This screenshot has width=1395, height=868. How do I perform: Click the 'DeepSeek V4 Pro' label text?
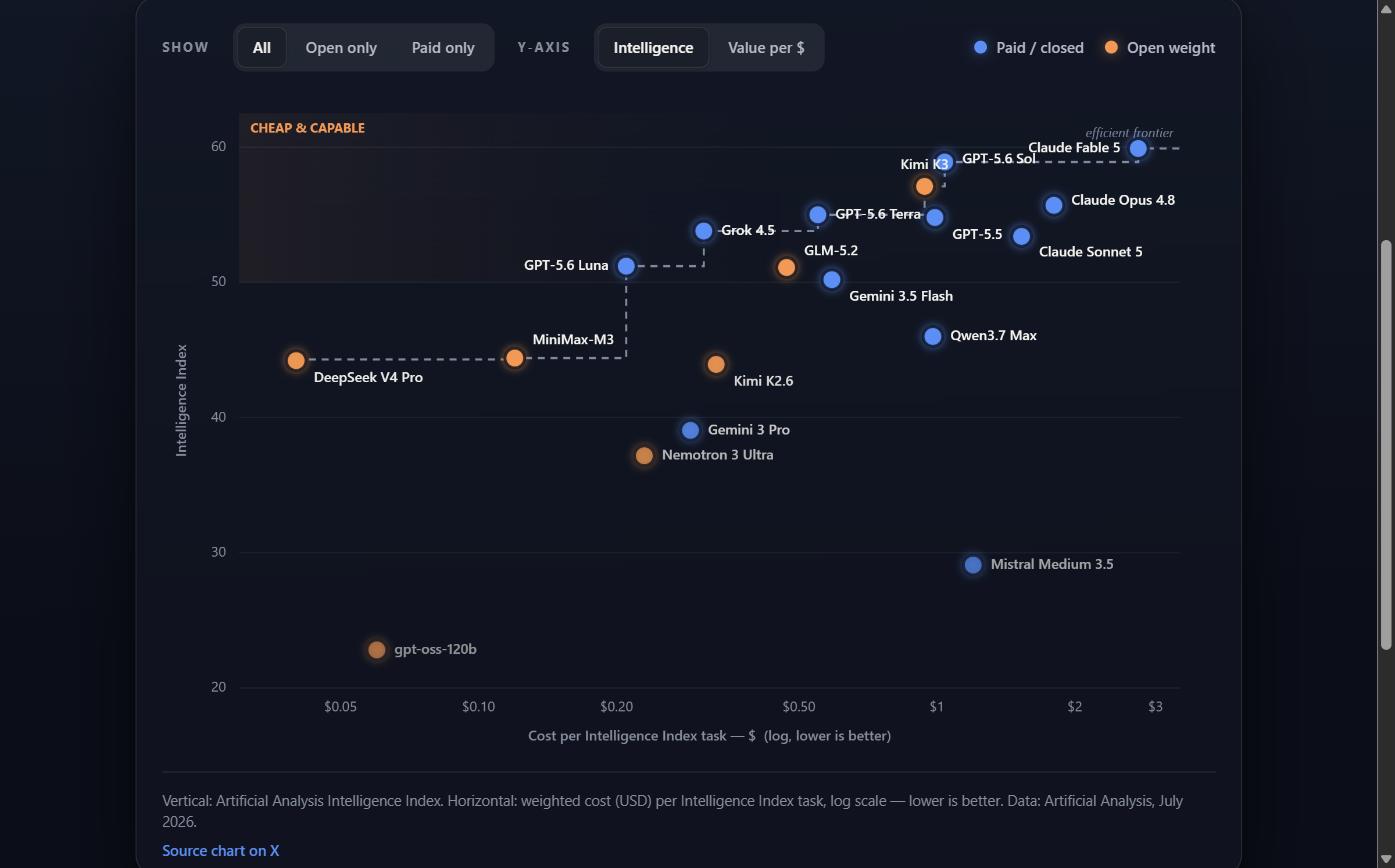click(368, 377)
